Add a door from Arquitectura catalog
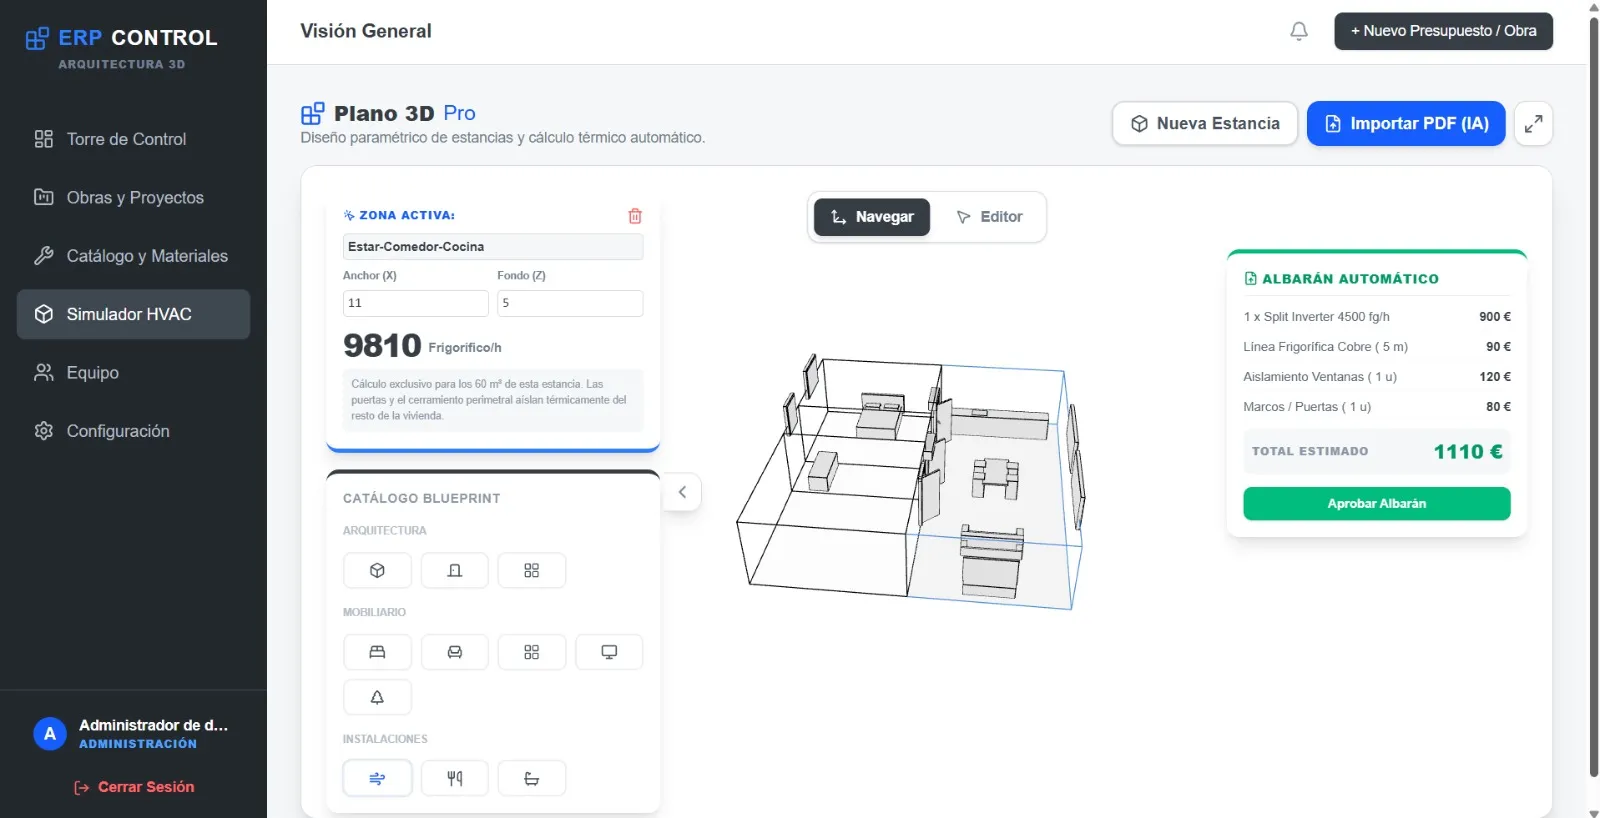This screenshot has height=818, width=1600. click(x=454, y=570)
